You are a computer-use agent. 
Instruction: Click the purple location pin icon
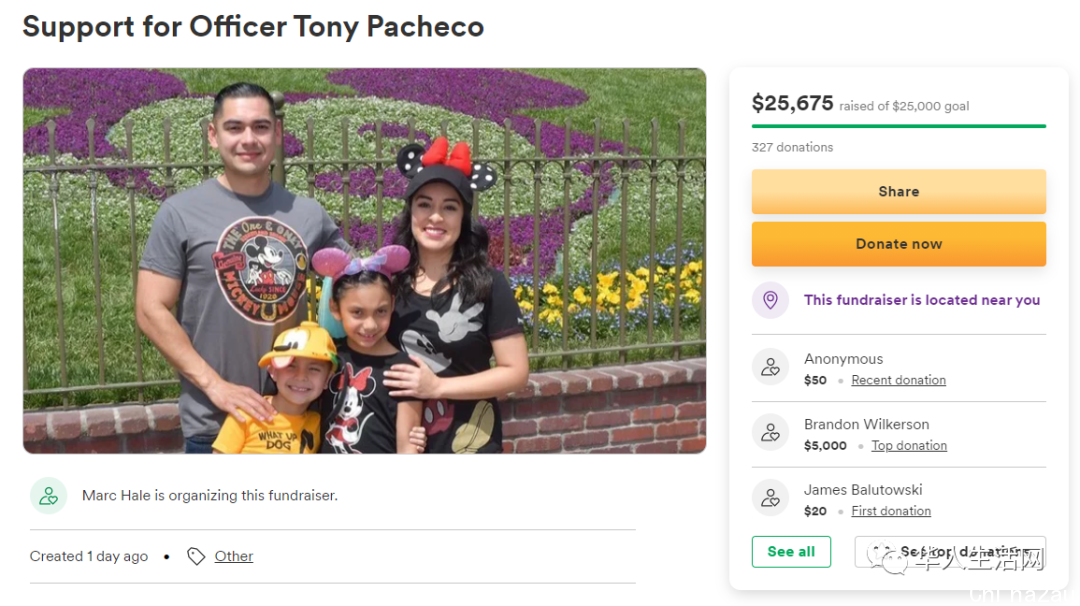[770, 300]
